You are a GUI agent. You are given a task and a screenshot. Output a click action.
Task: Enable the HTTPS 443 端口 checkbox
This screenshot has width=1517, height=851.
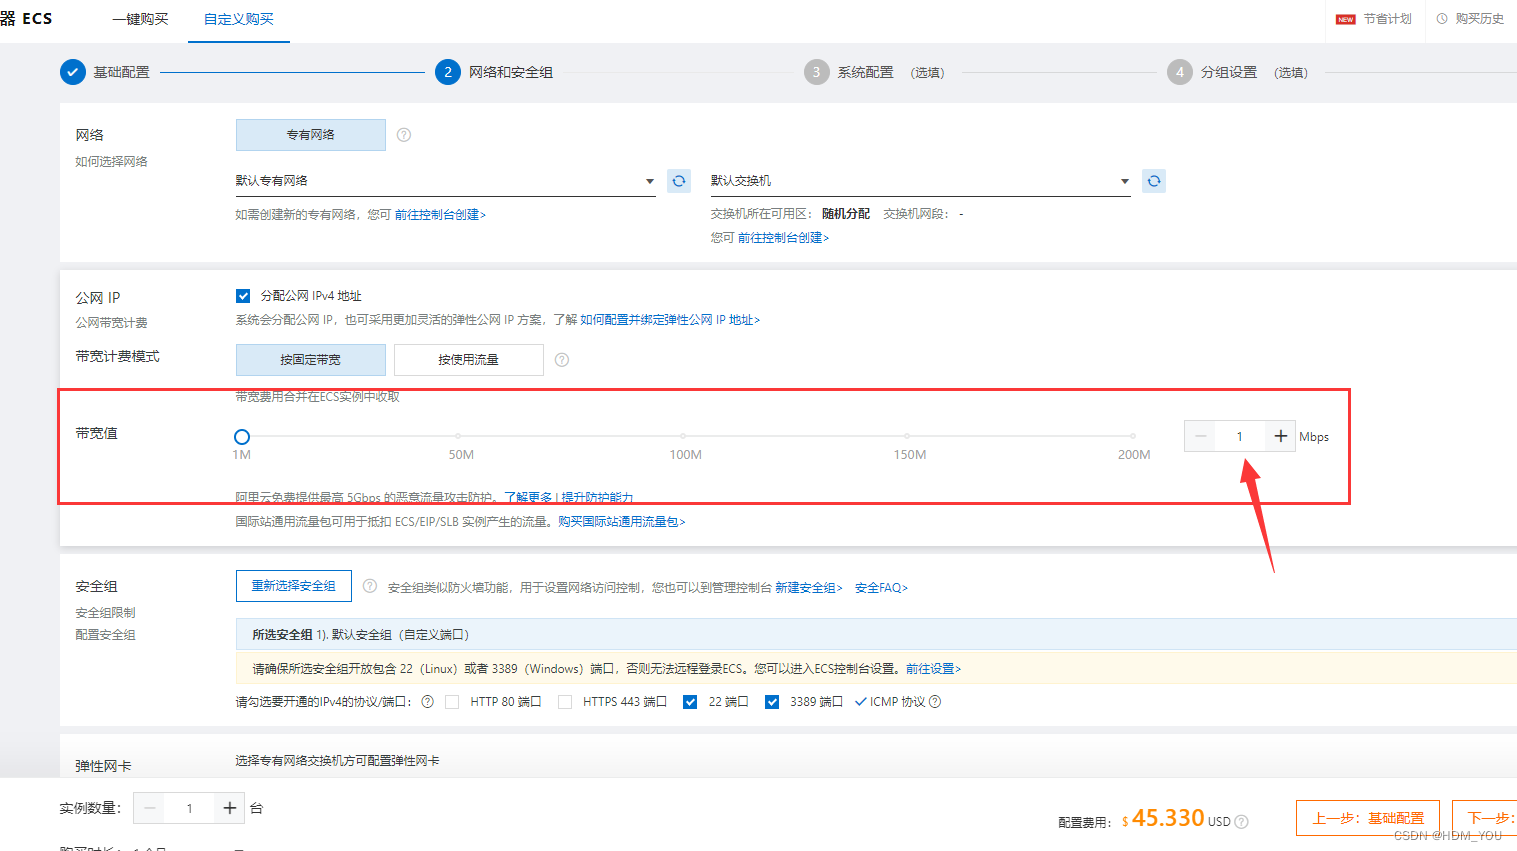tap(565, 701)
